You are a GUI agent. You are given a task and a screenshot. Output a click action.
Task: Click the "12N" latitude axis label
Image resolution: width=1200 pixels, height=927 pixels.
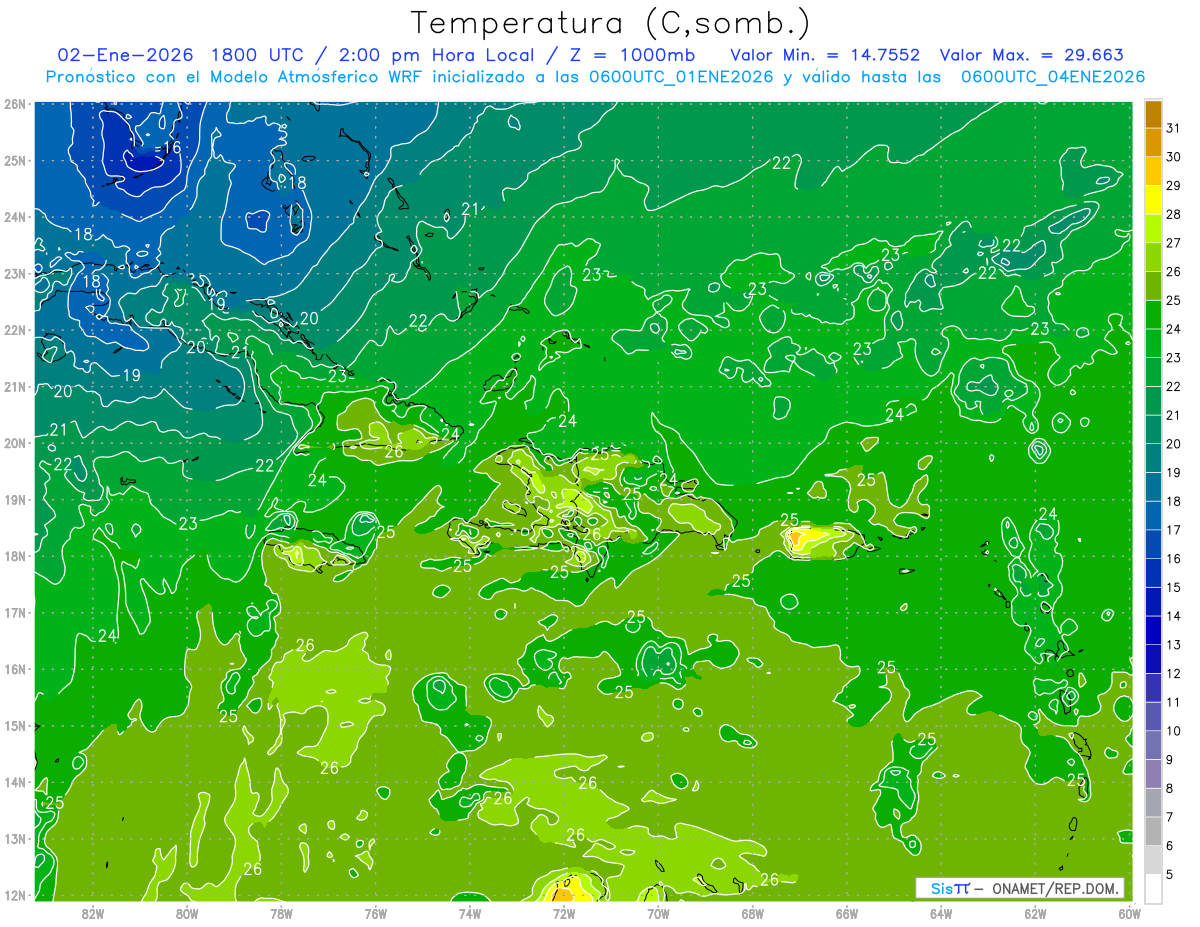[16, 895]
